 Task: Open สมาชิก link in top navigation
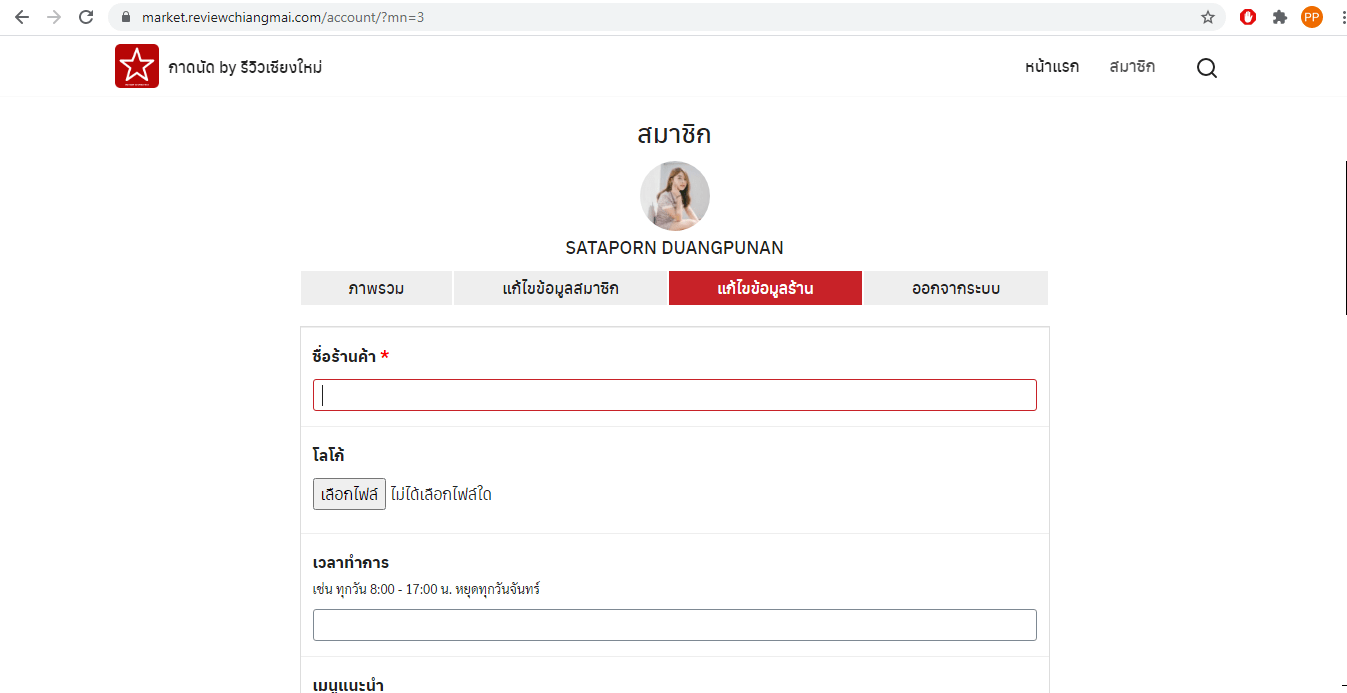[1132, 67]
